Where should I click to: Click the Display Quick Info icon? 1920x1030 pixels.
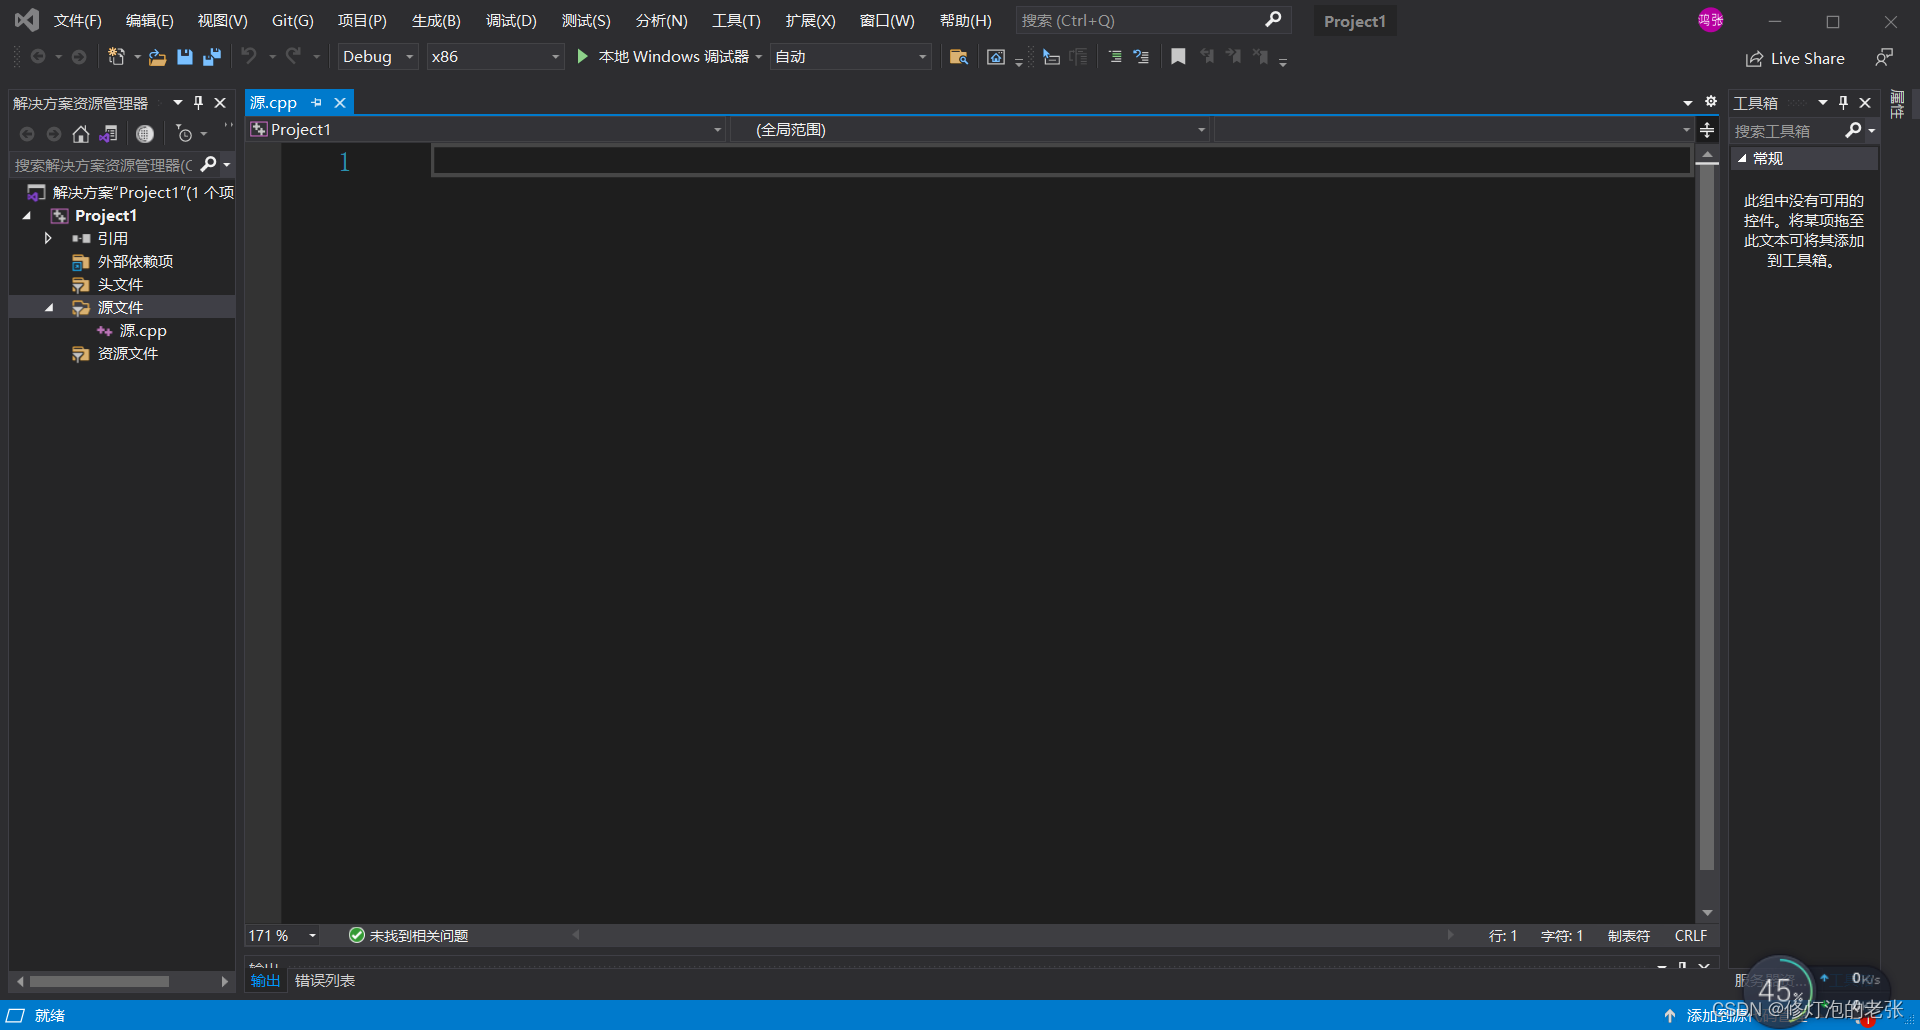tap(1051, 57)
